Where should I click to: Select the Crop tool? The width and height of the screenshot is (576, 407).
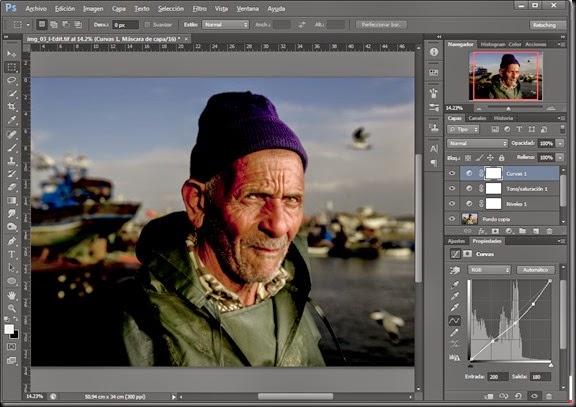click(x=12, y=107)
